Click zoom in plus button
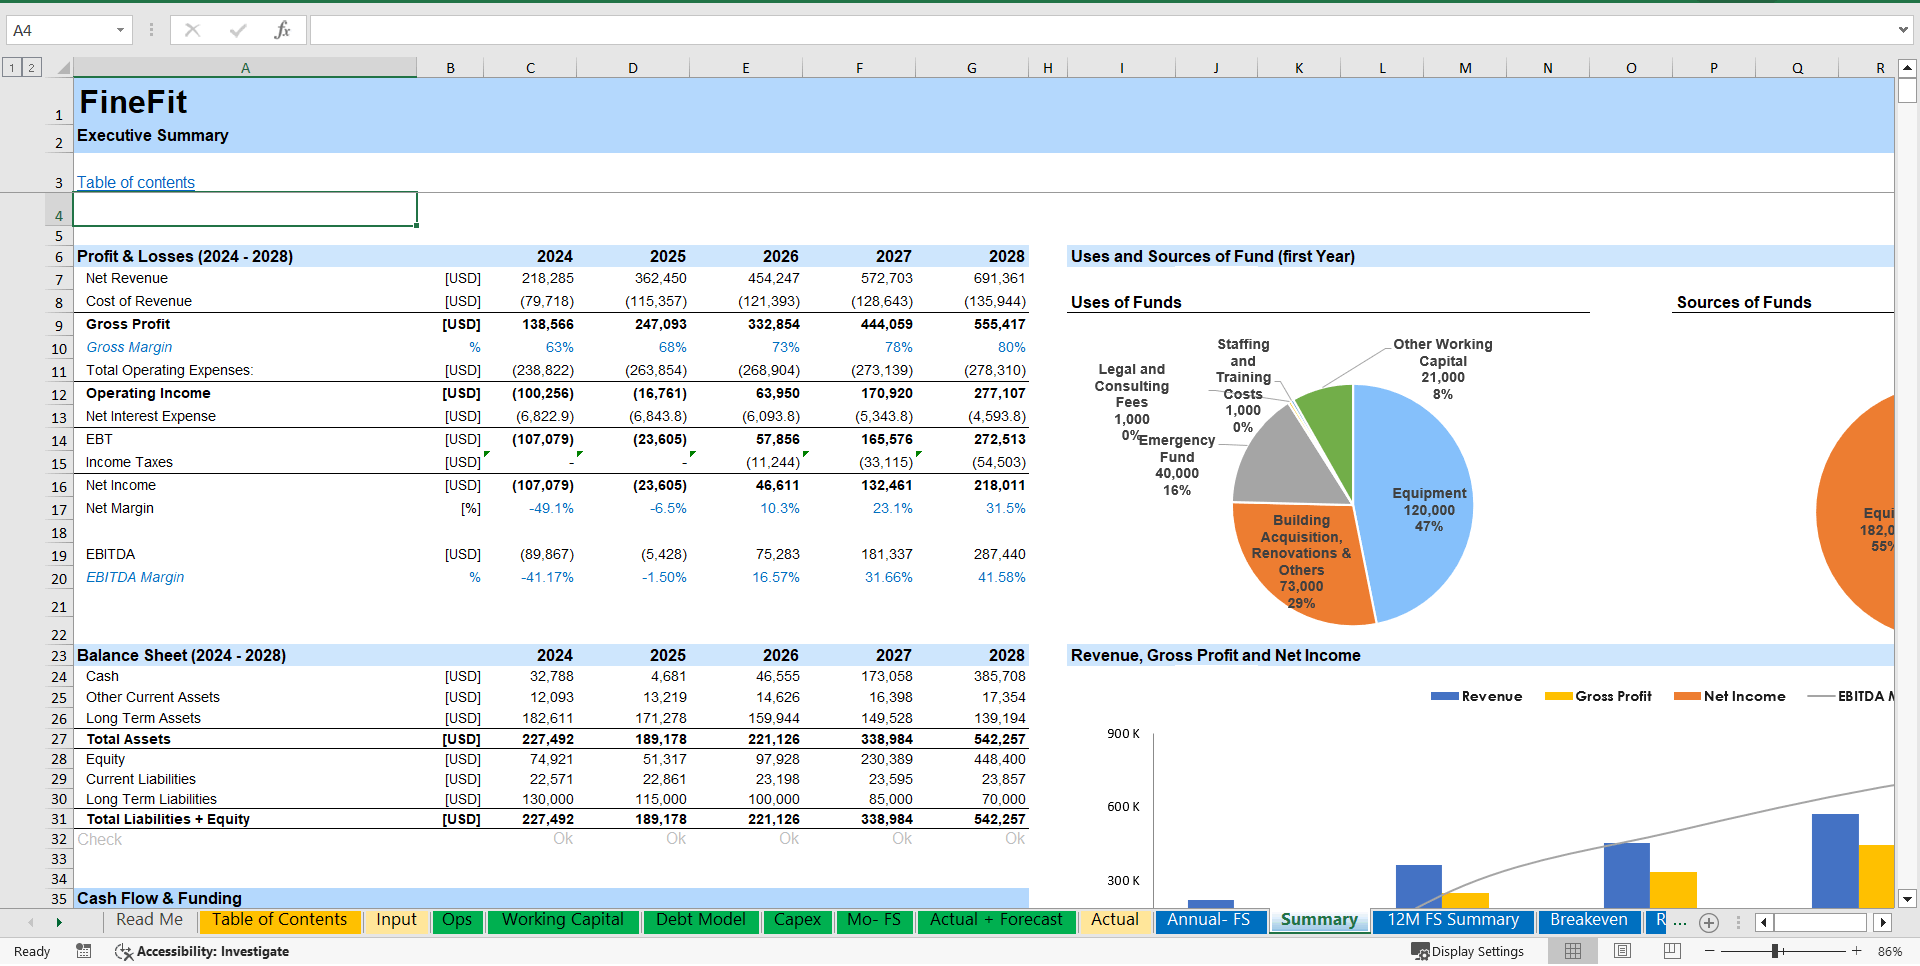The image size is (1920, 966). 1857,951
